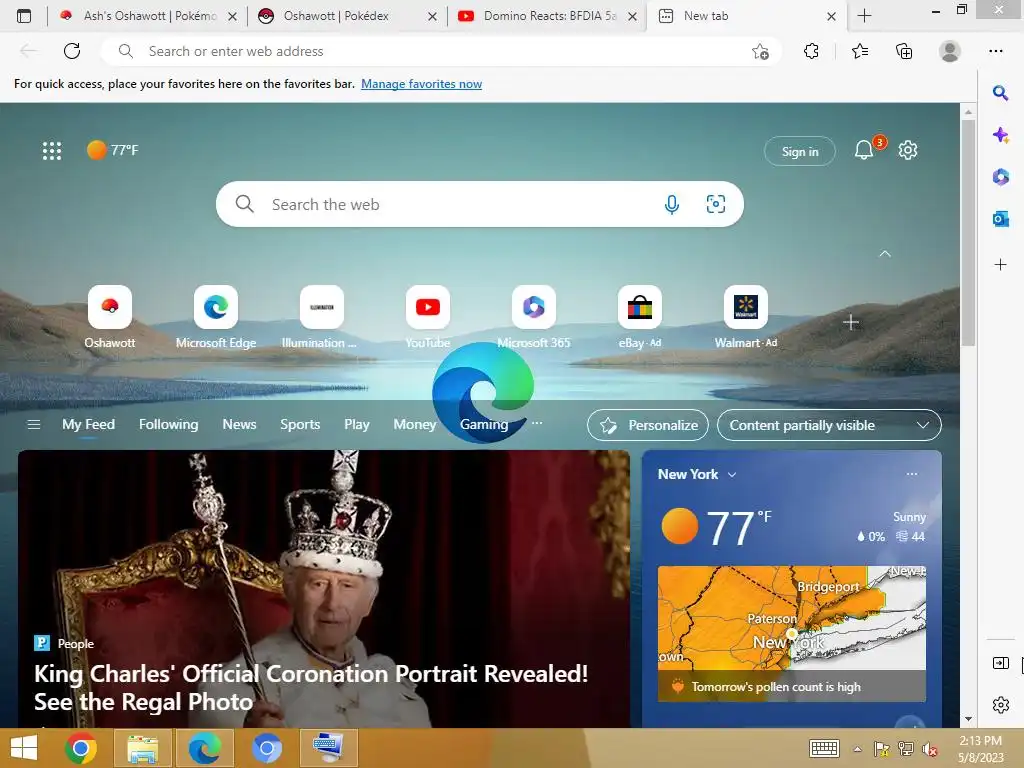Open notifications bell with 3 badge
The image size is (1024, 768).
coord(864,150)
